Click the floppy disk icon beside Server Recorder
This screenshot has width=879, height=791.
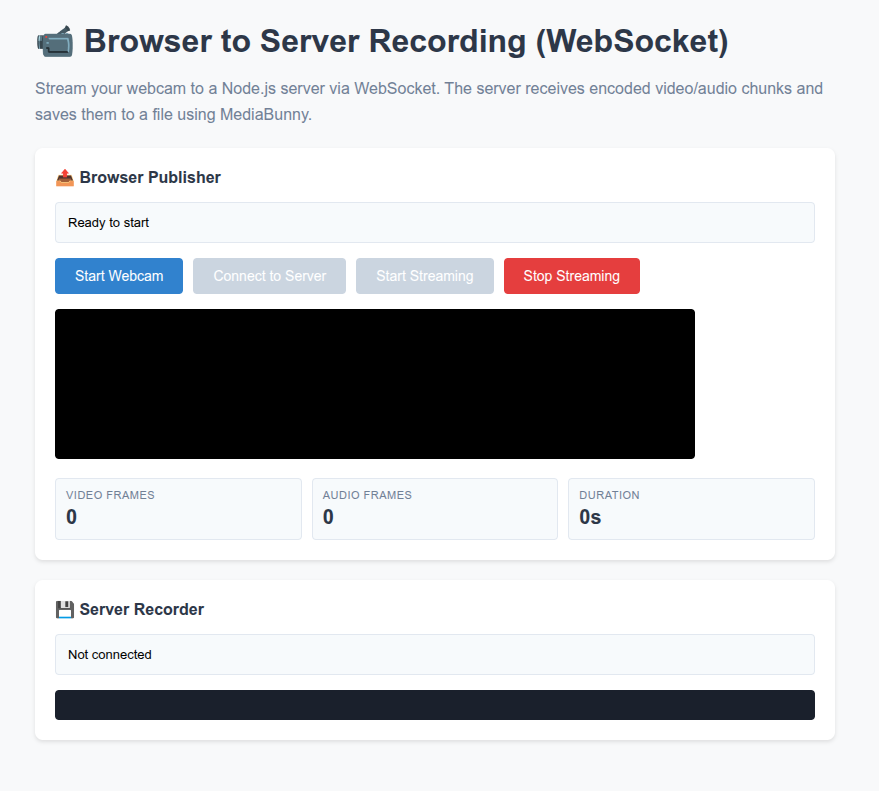point(65,610)
